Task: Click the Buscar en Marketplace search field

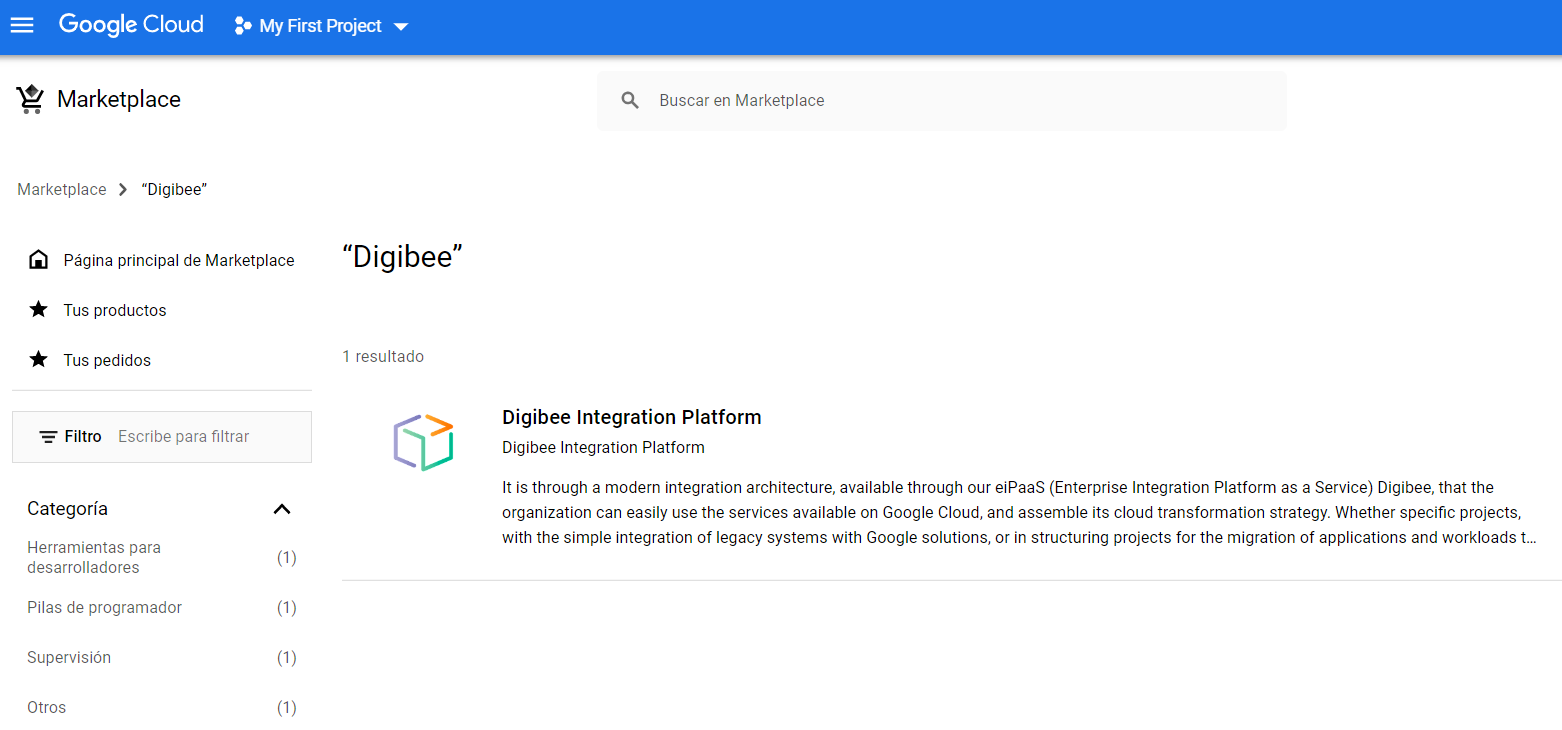Action: [x=960, y=101]
